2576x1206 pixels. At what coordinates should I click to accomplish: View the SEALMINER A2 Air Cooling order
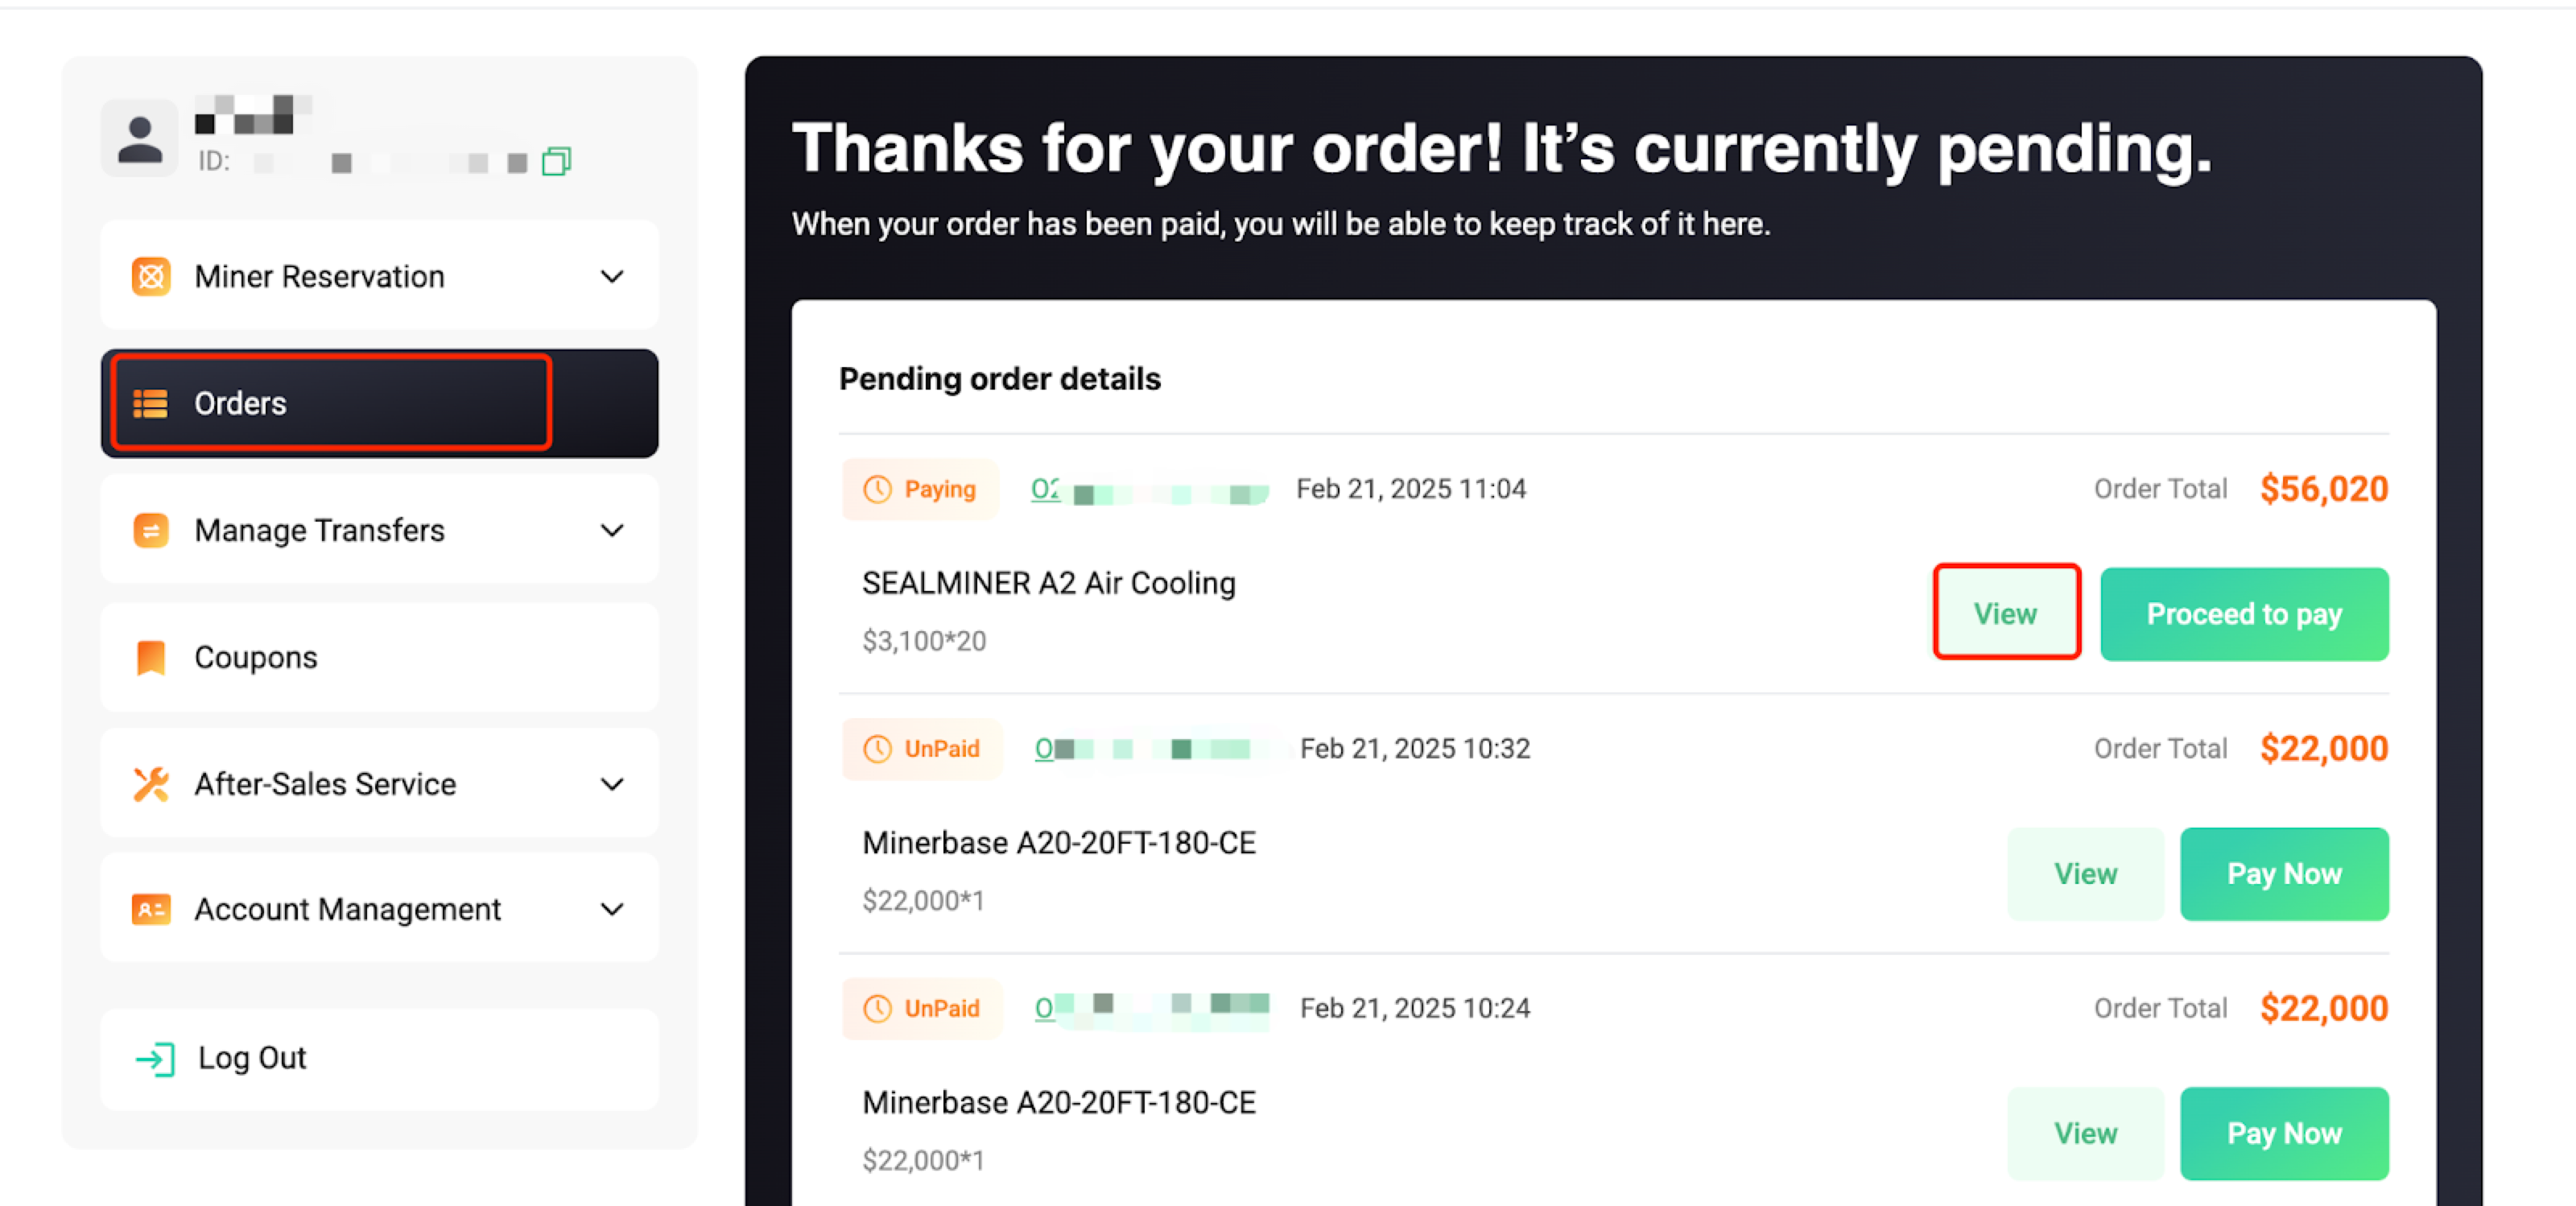click(2006, 613)
